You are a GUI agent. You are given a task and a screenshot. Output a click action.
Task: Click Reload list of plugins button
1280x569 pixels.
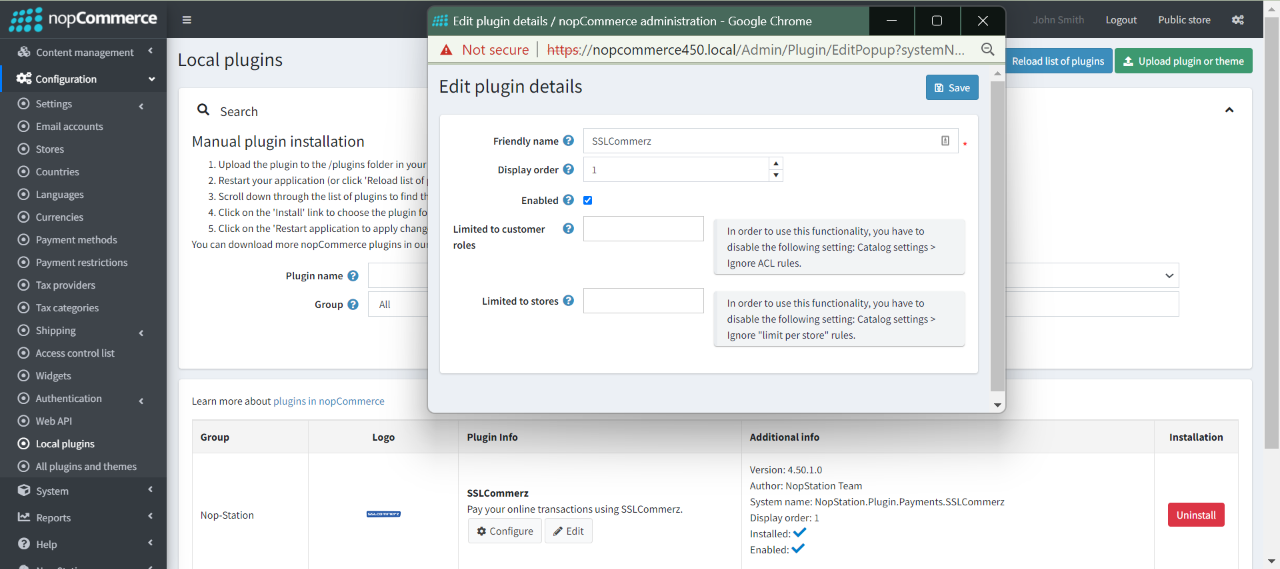[x=1057, y=61]
